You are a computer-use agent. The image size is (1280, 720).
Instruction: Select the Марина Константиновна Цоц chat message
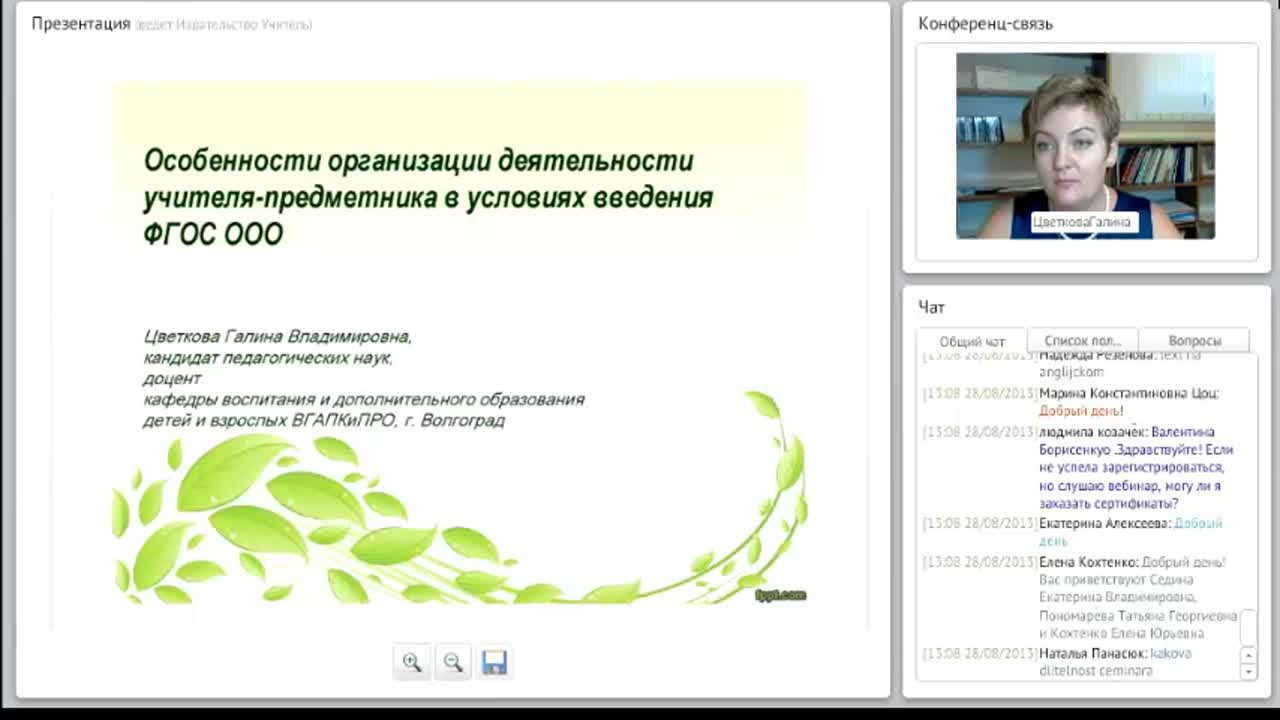point(1080,402)
